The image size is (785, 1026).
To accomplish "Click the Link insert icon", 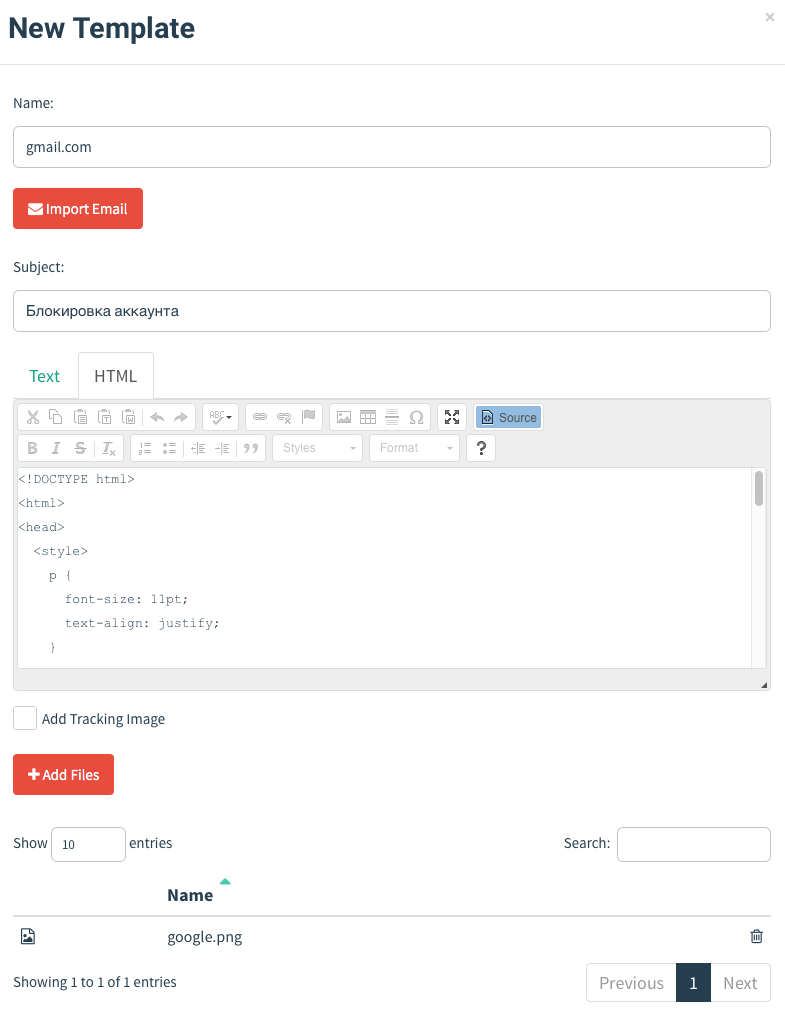I will point(260,417).
